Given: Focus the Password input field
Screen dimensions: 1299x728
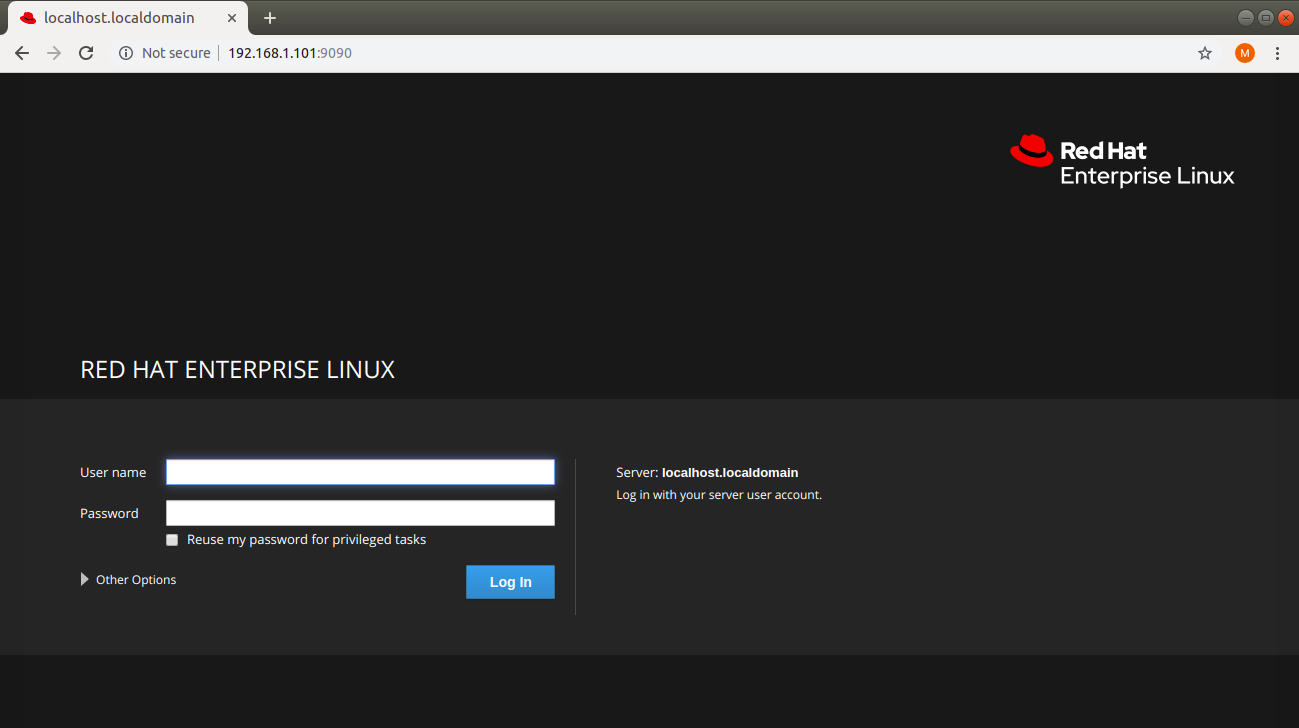Looking at the screenshot, I should pyautogui.click(x=360, y=513).
